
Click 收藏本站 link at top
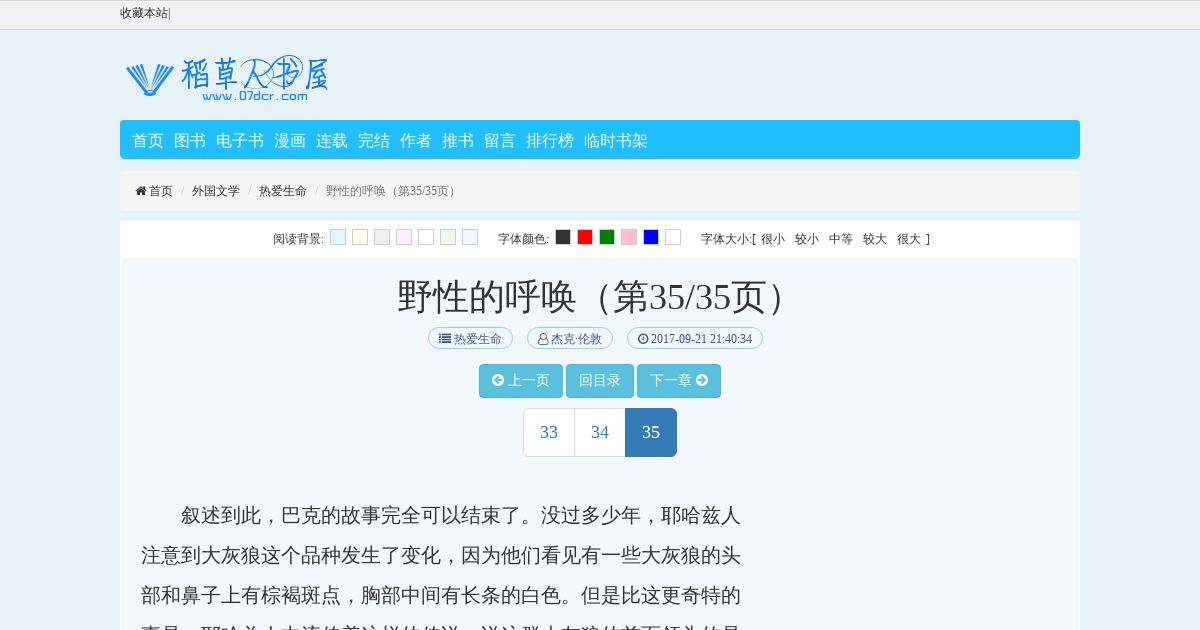[x=144, y=13]
